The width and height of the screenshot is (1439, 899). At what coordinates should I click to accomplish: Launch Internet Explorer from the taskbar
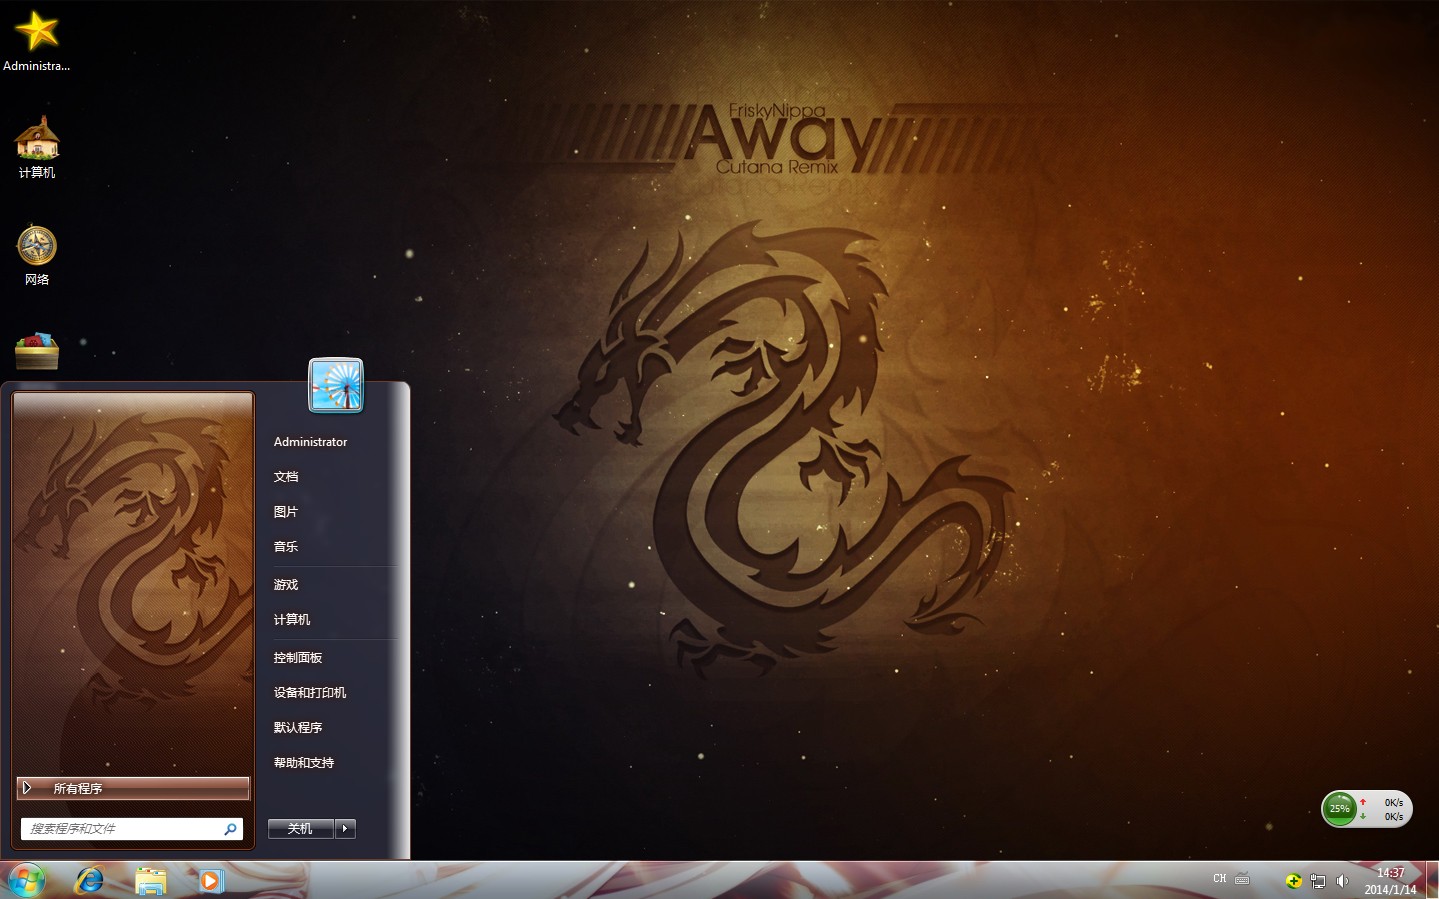90,880
